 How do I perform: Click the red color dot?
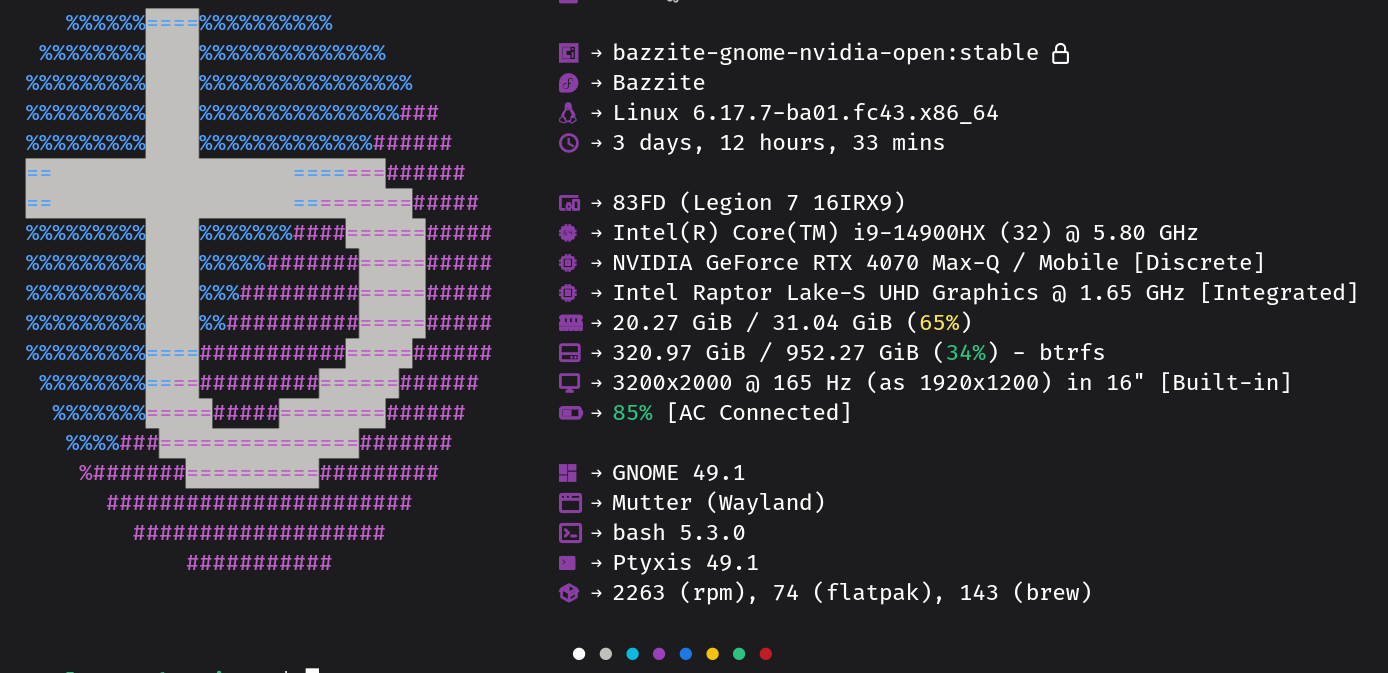[x=766, y=654]
